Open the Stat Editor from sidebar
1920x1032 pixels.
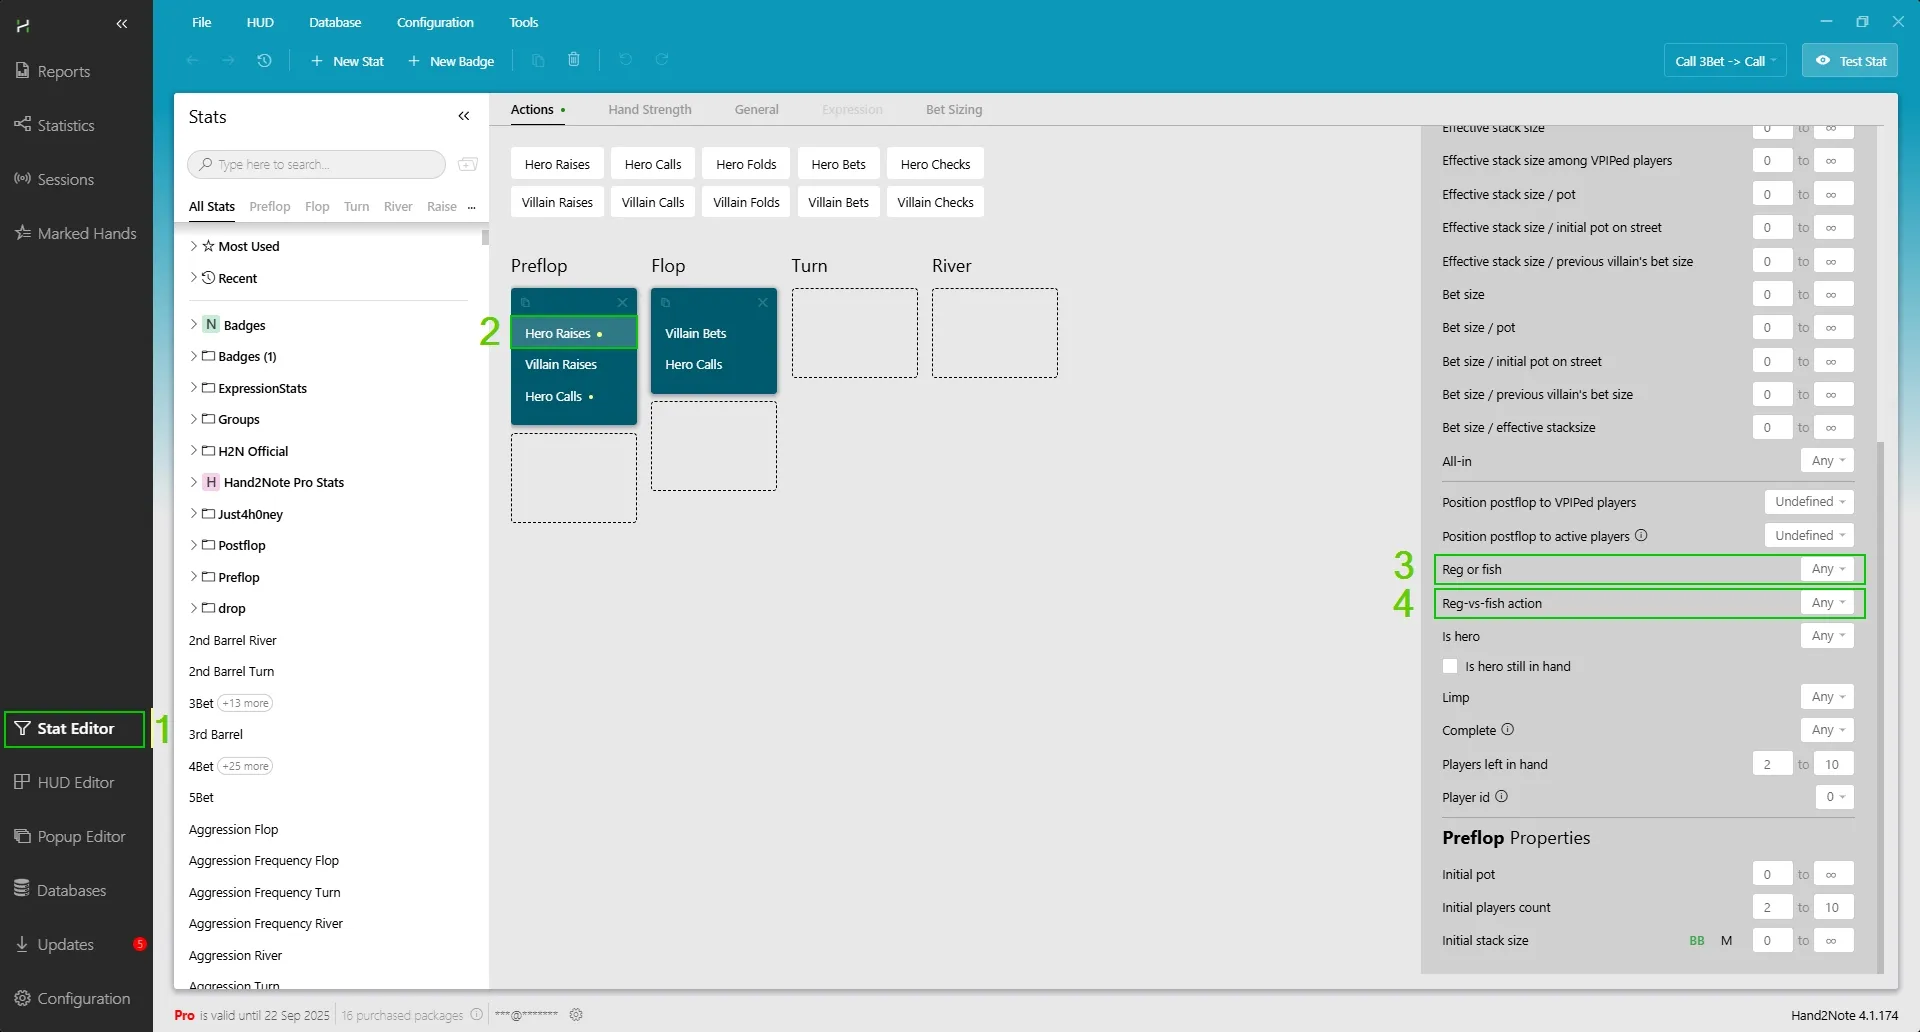(x=76, y=729)
